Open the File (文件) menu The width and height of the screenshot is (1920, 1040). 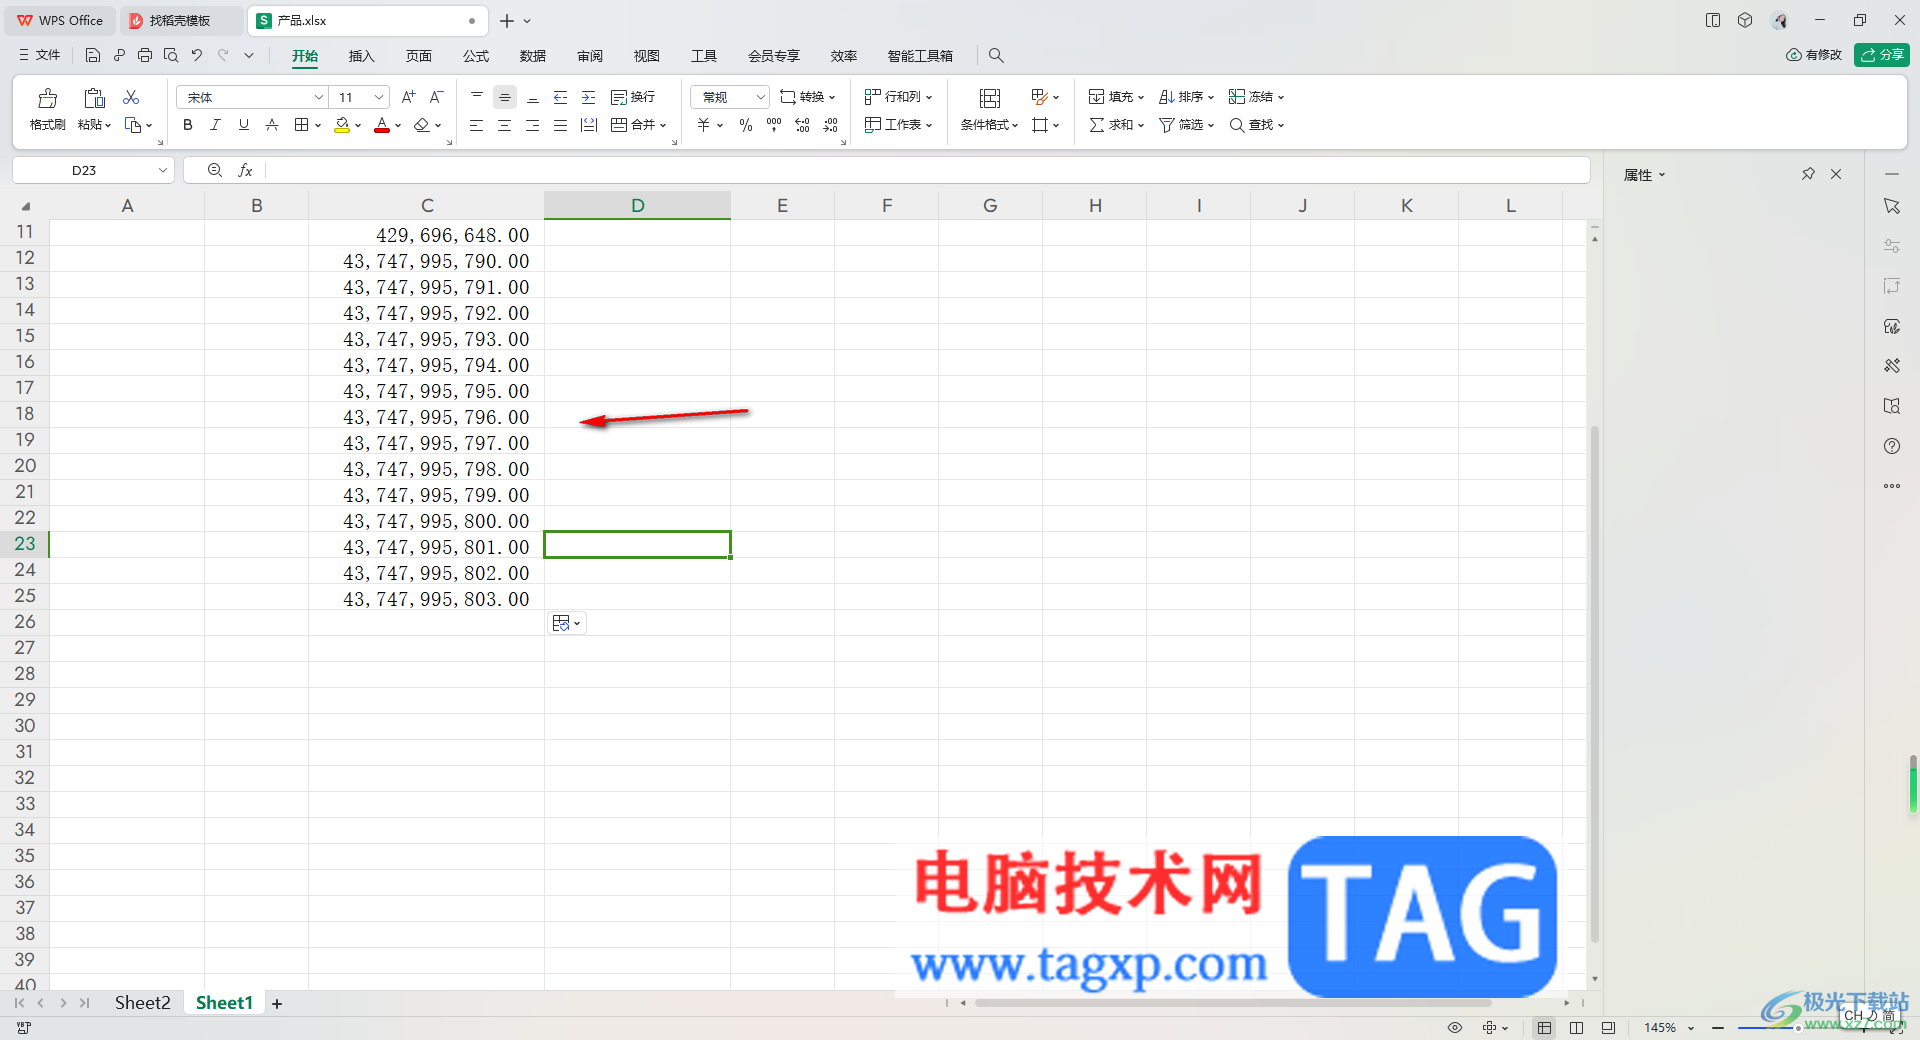(x=40, y=56)
